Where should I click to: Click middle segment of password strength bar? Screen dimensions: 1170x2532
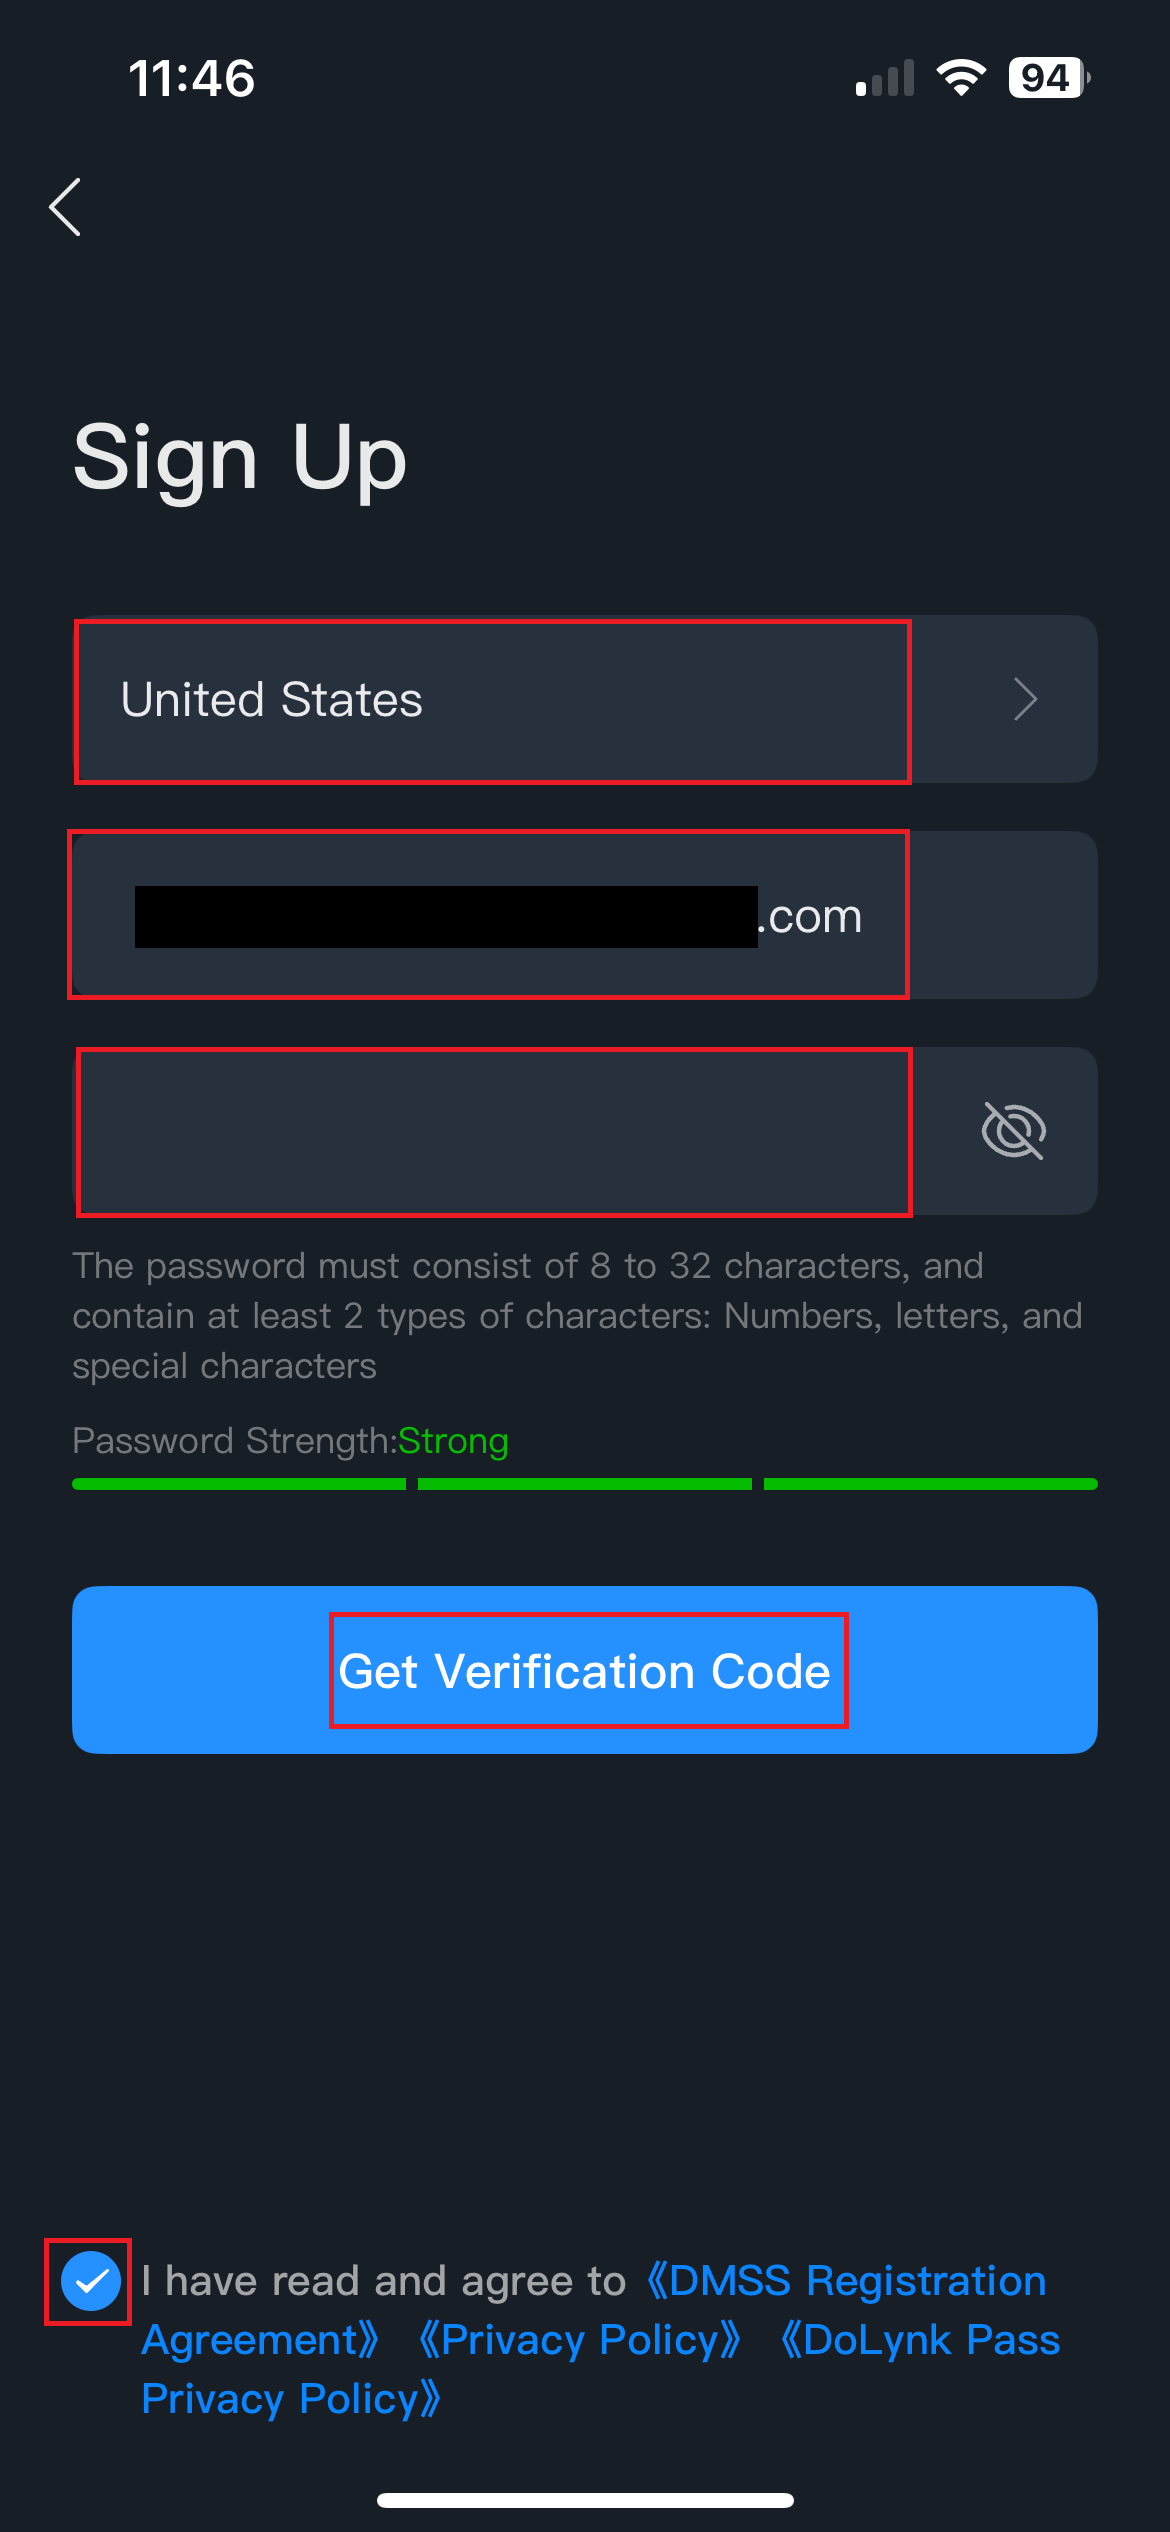(584, 1484)
